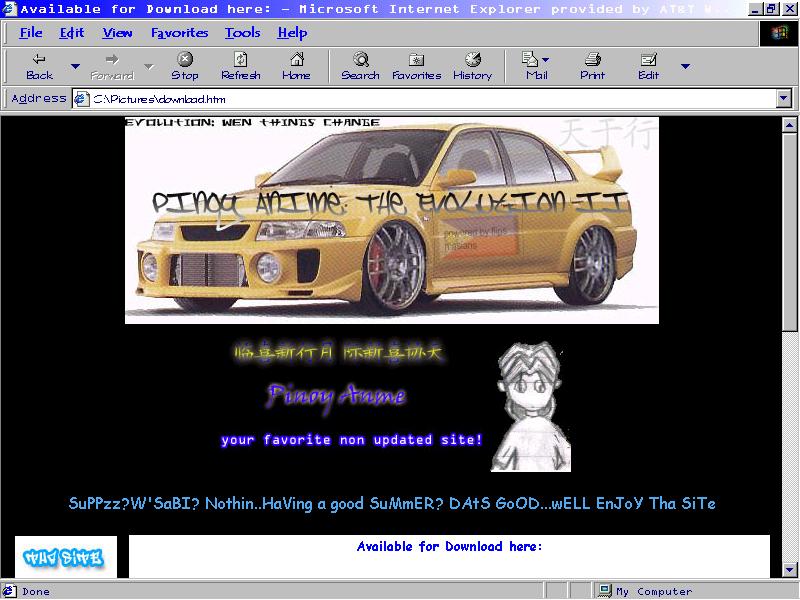Stop loading with the Stop button
This screenshot has width=800, height=600.
pos(185,66)
